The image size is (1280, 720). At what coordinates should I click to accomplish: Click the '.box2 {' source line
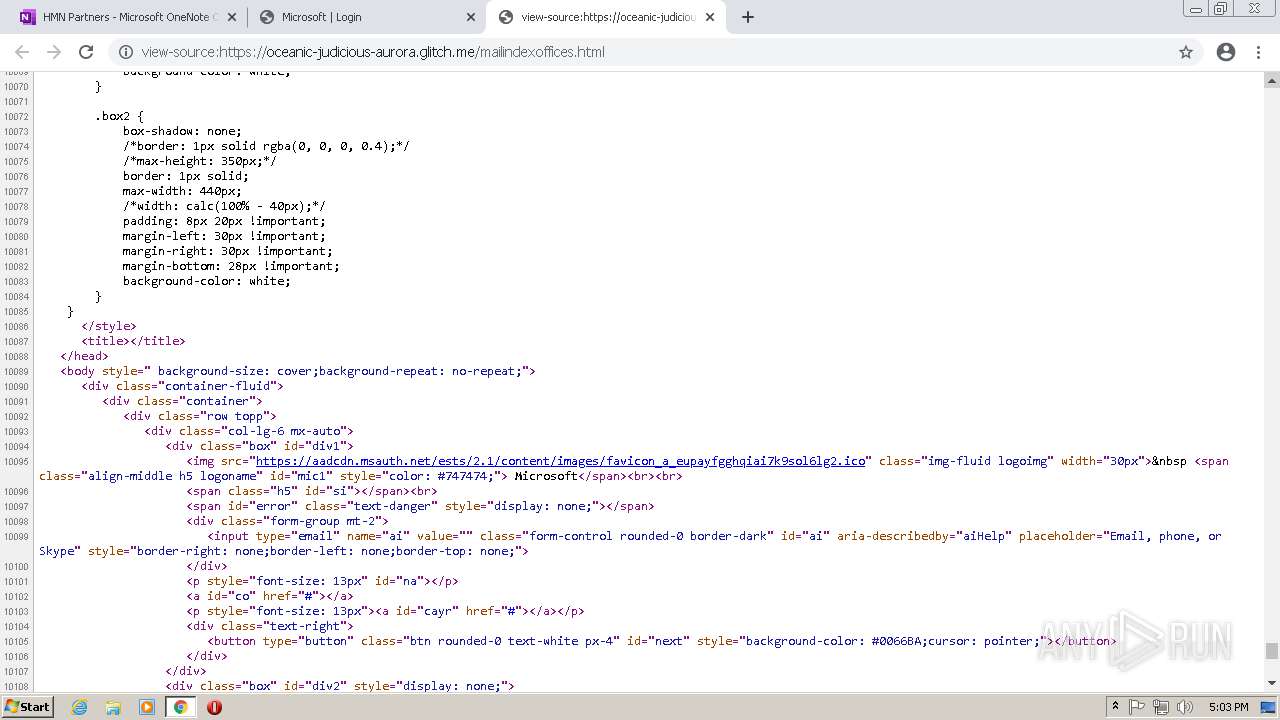click(x=120, y=116)
